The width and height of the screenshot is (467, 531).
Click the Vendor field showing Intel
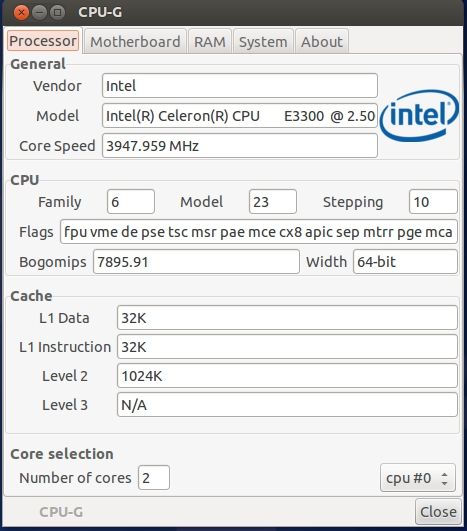240,86
